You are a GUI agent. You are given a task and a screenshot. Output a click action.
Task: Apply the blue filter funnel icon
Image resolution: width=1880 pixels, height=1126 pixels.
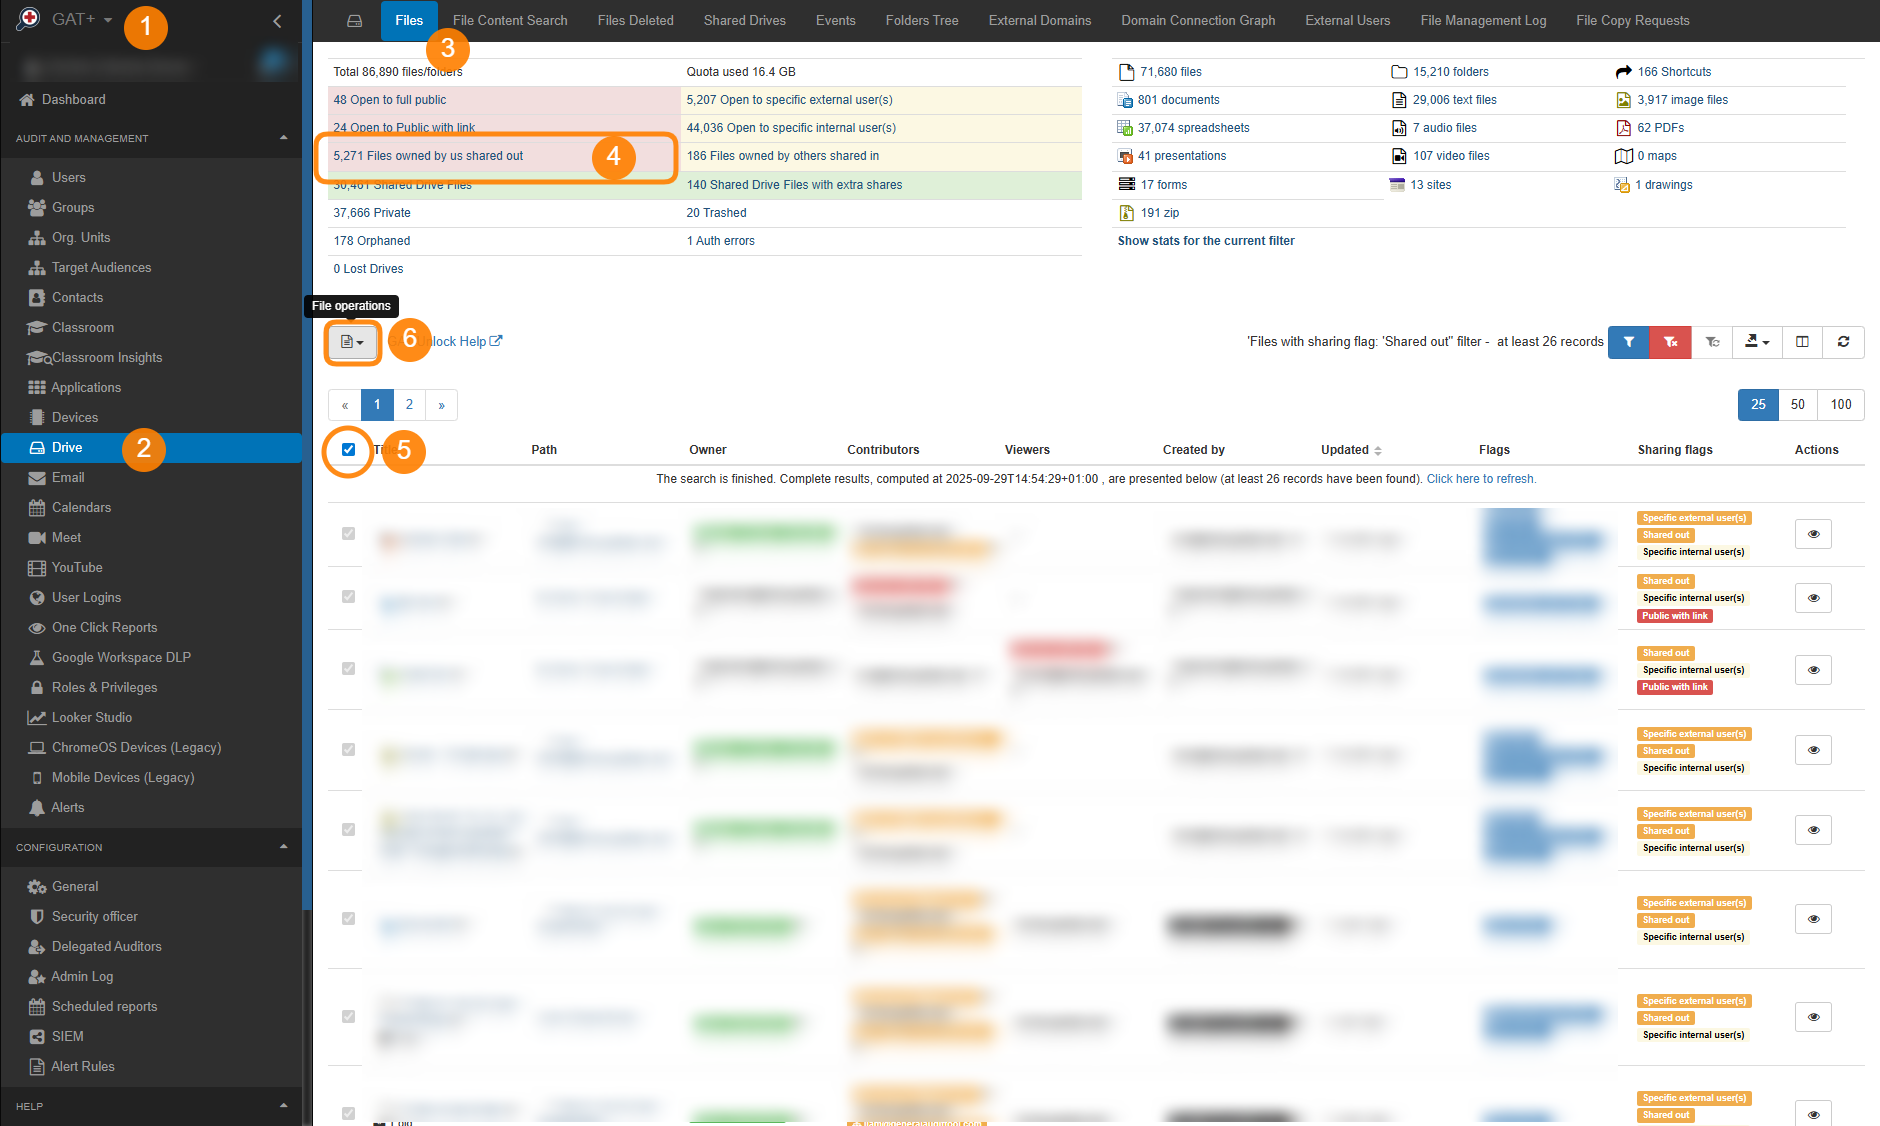point(1629,342)
